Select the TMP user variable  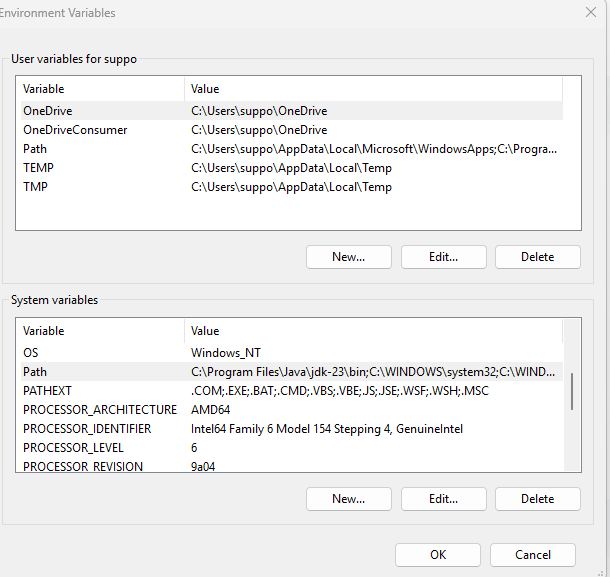point(292,187)
